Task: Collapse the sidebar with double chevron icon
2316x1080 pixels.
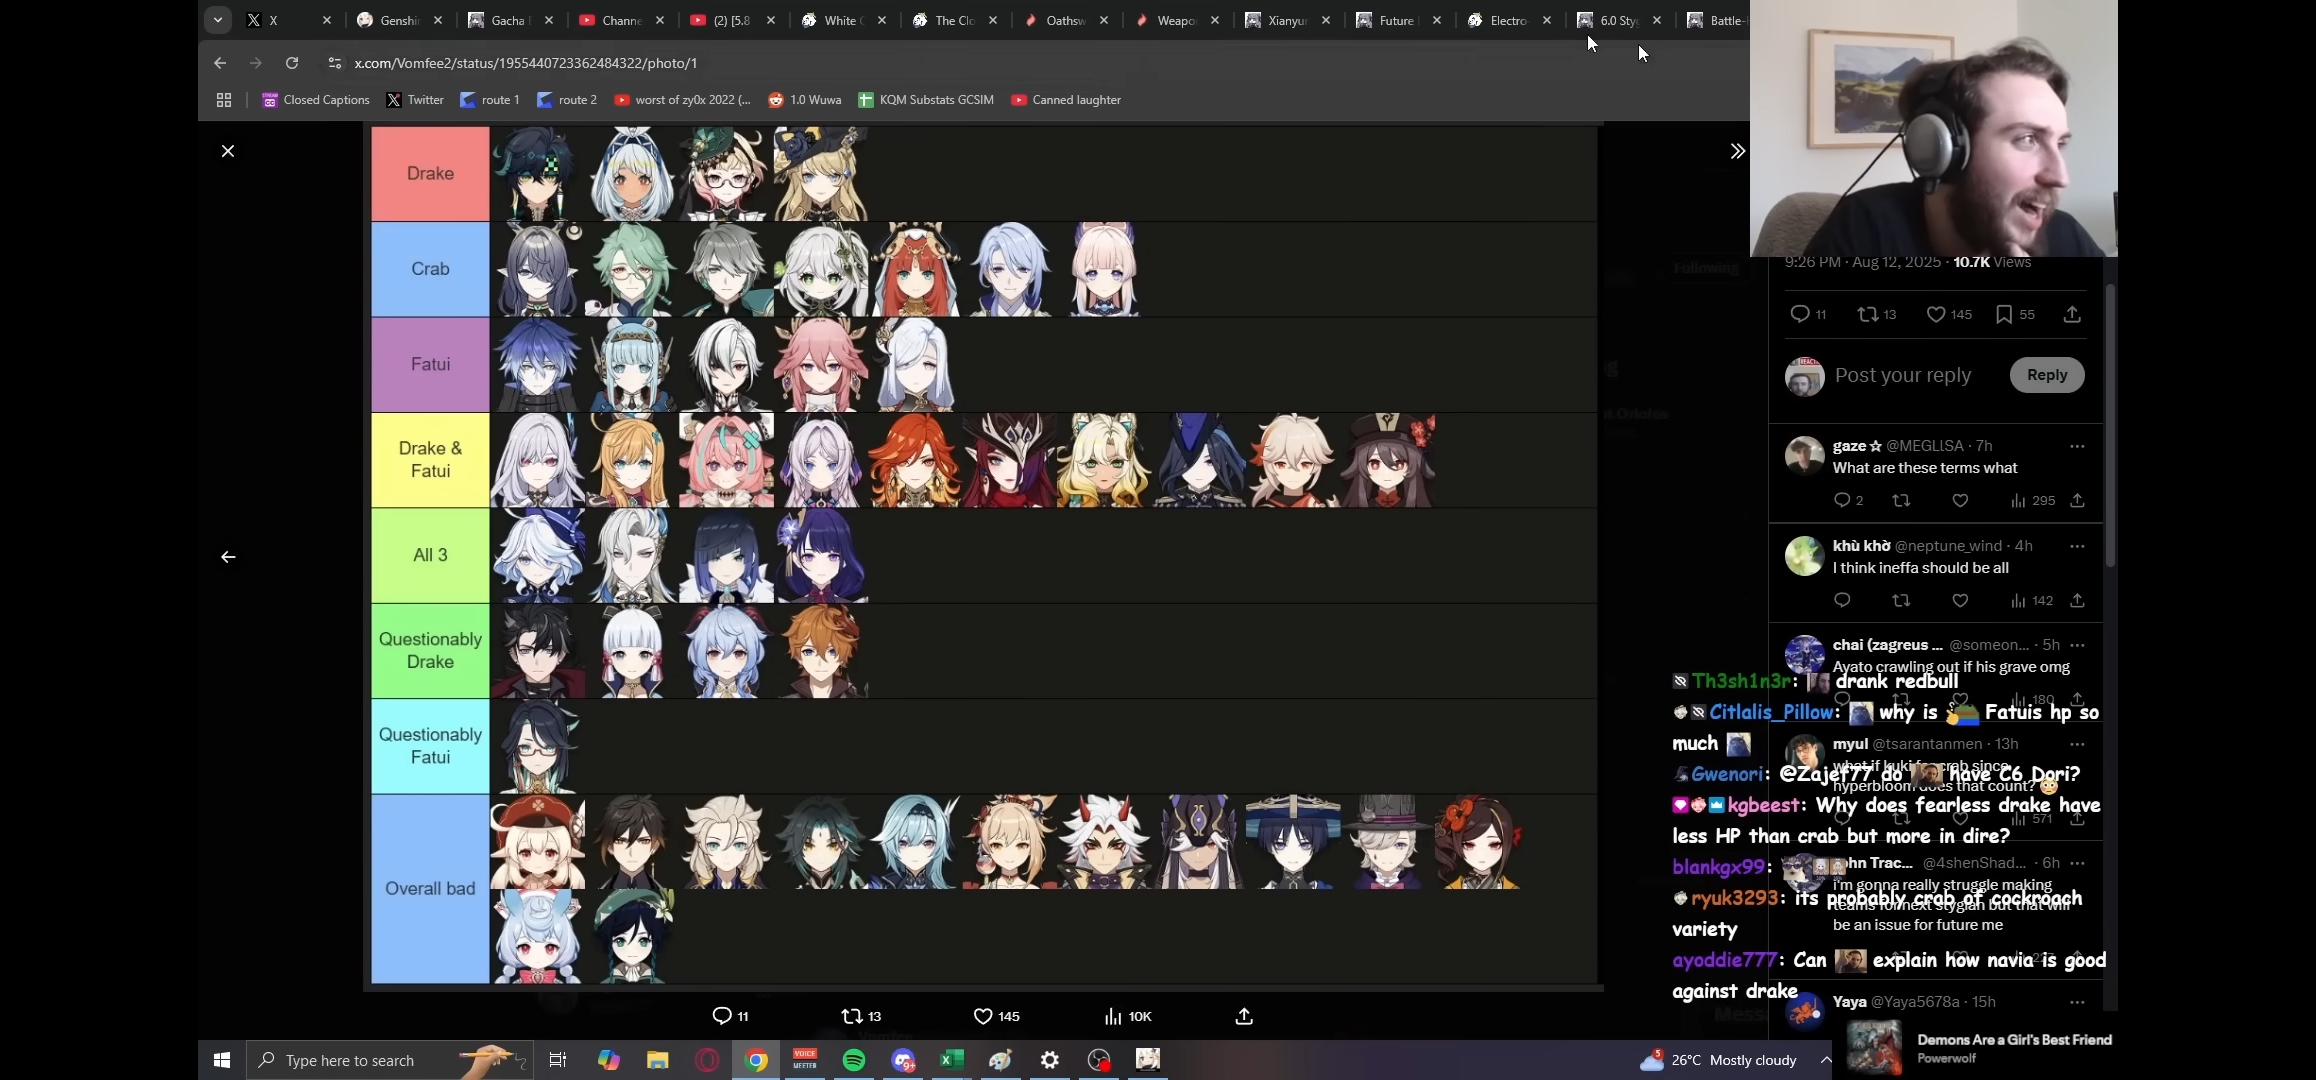Action: click(x=1737, y=151)
